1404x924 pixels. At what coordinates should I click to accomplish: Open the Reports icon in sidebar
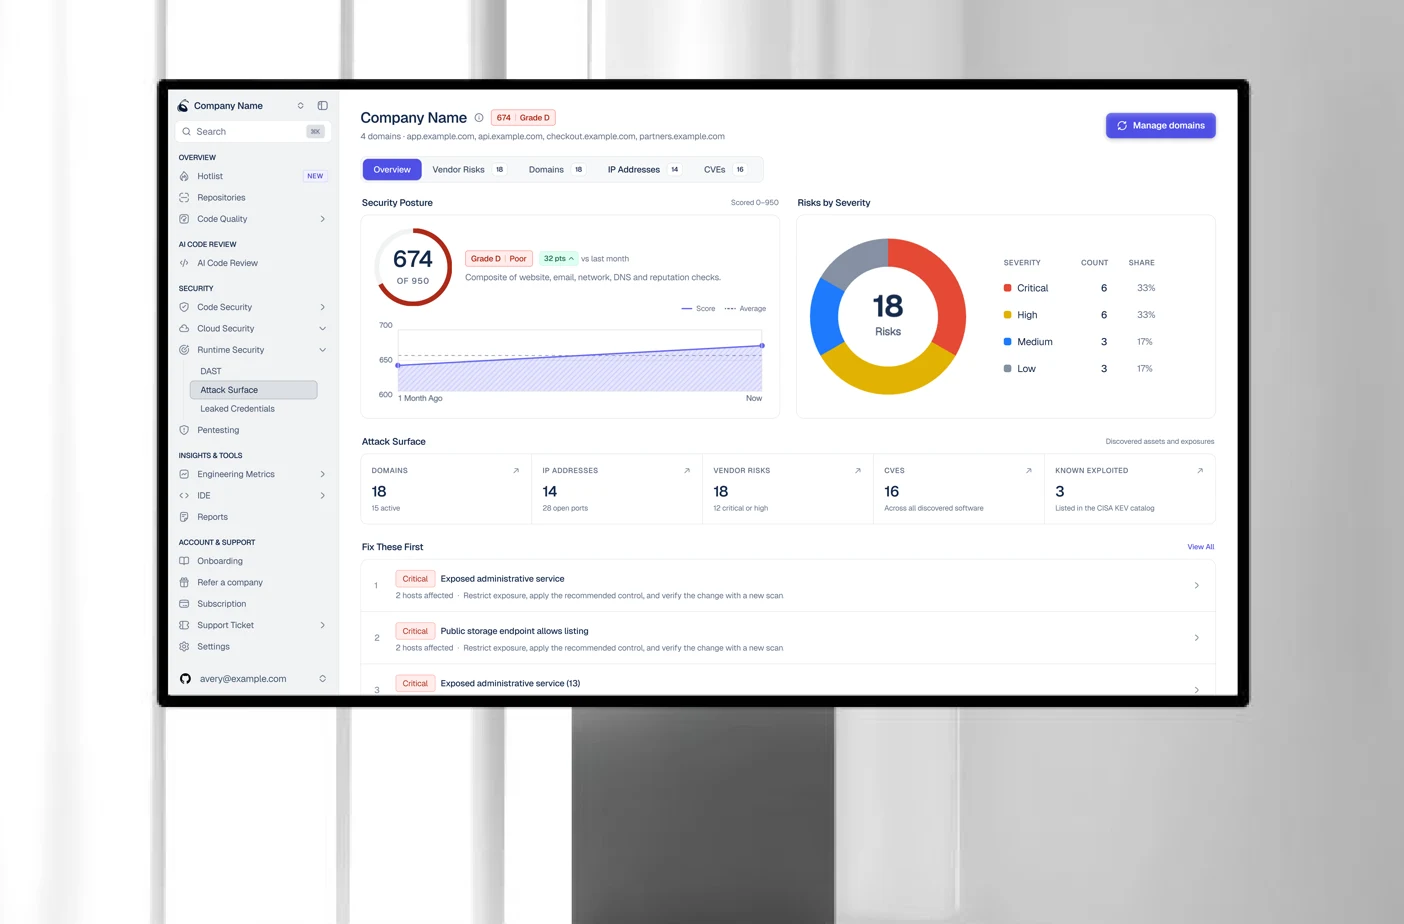click(184, 517)
